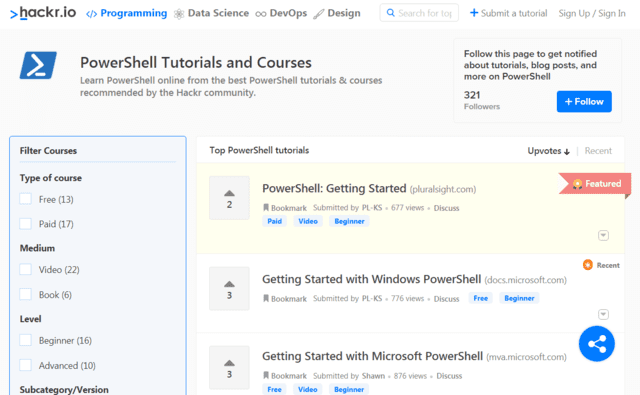The image size is (640, 395).
Task: Upvote PowerShell: Getting Started
Action: pos(229,198)
